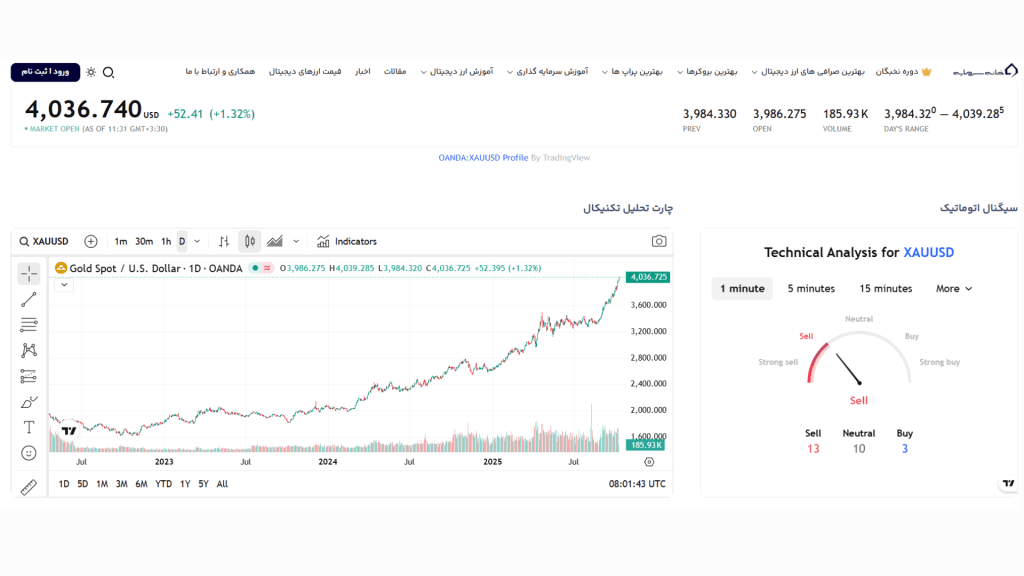Select the XABCD pattern tool

(x=29, y=350)
